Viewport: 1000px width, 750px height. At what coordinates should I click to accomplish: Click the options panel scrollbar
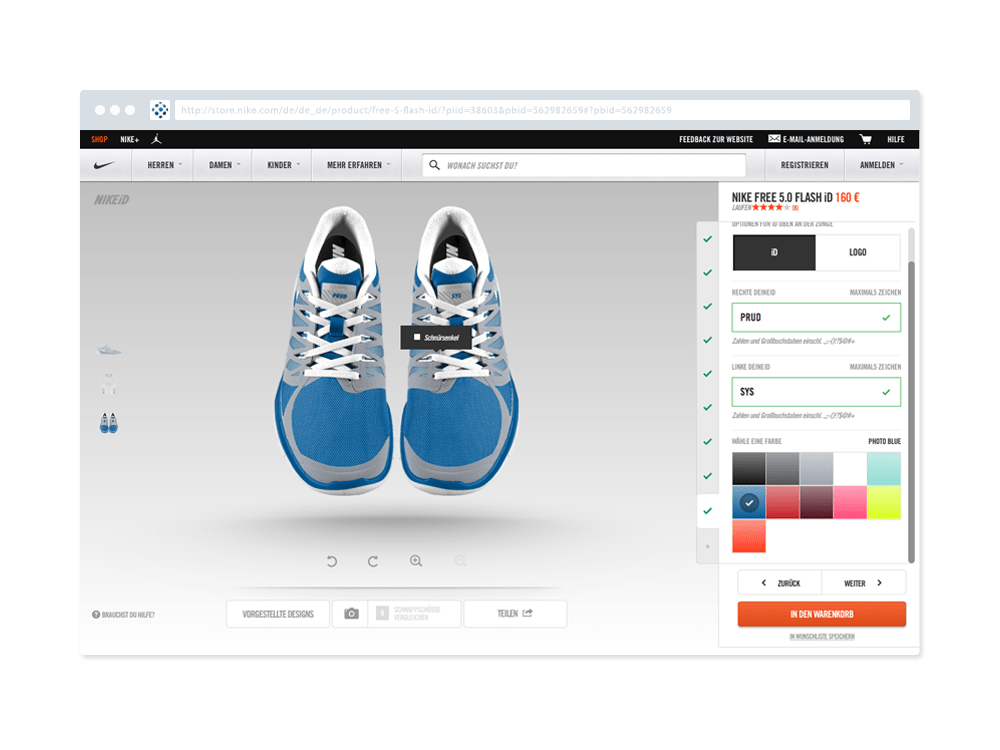[x=911, y=411]
